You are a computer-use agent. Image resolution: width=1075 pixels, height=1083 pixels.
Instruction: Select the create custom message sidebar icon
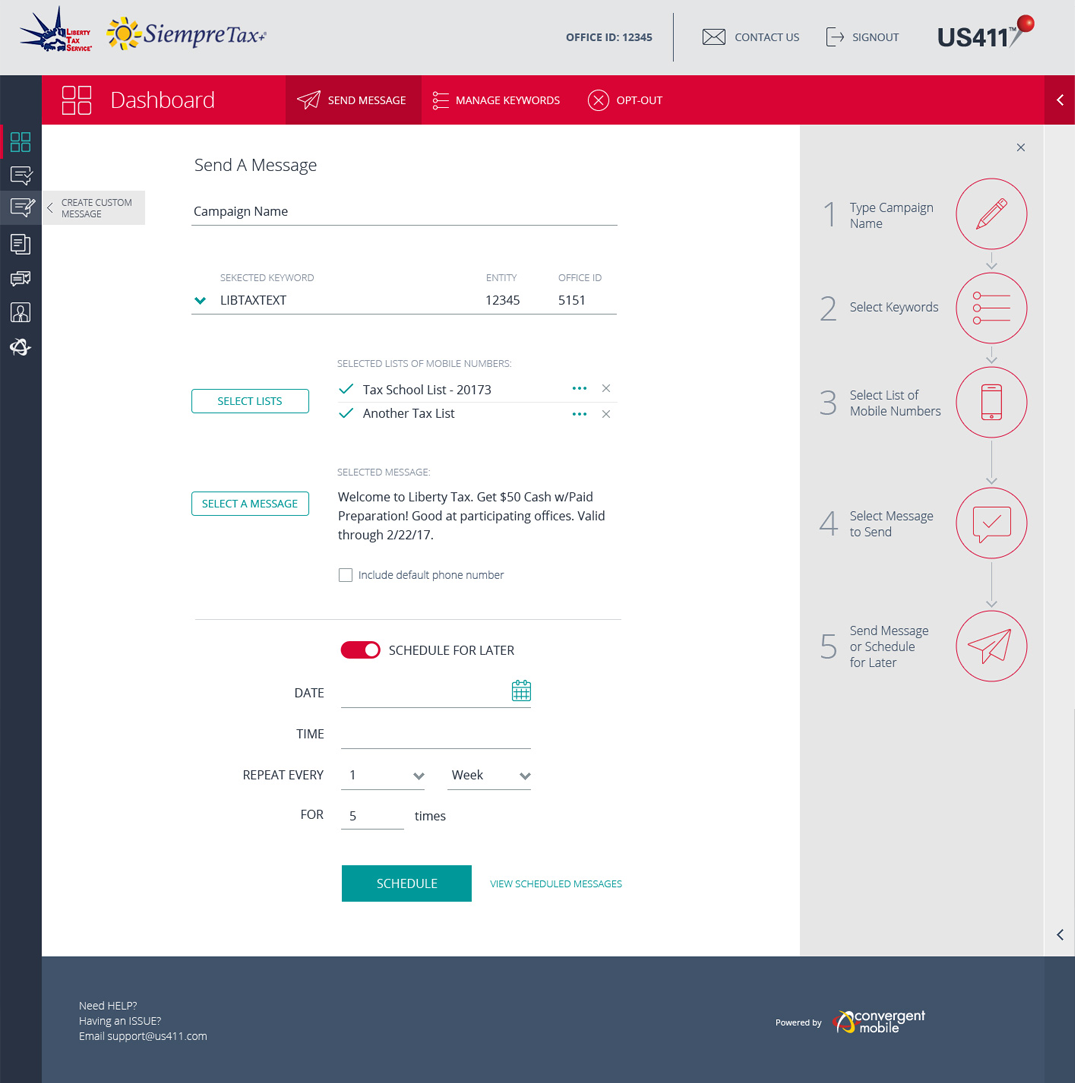(x=21, y=207)
